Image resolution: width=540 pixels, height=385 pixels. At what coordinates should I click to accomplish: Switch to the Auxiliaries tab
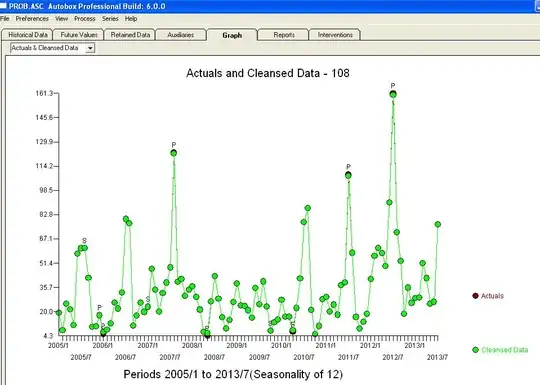181,35
